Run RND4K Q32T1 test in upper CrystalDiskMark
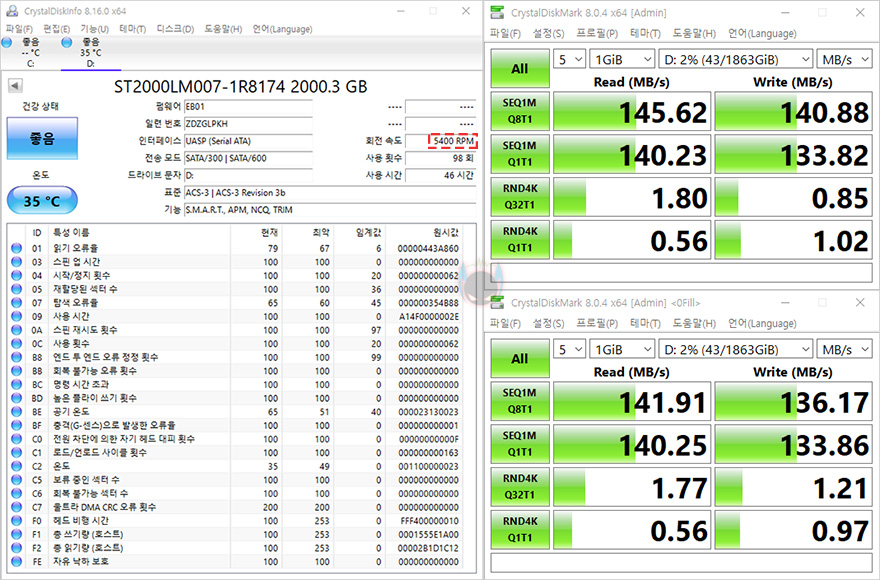The width and height of the screenshot is (880, 580). 520,197
